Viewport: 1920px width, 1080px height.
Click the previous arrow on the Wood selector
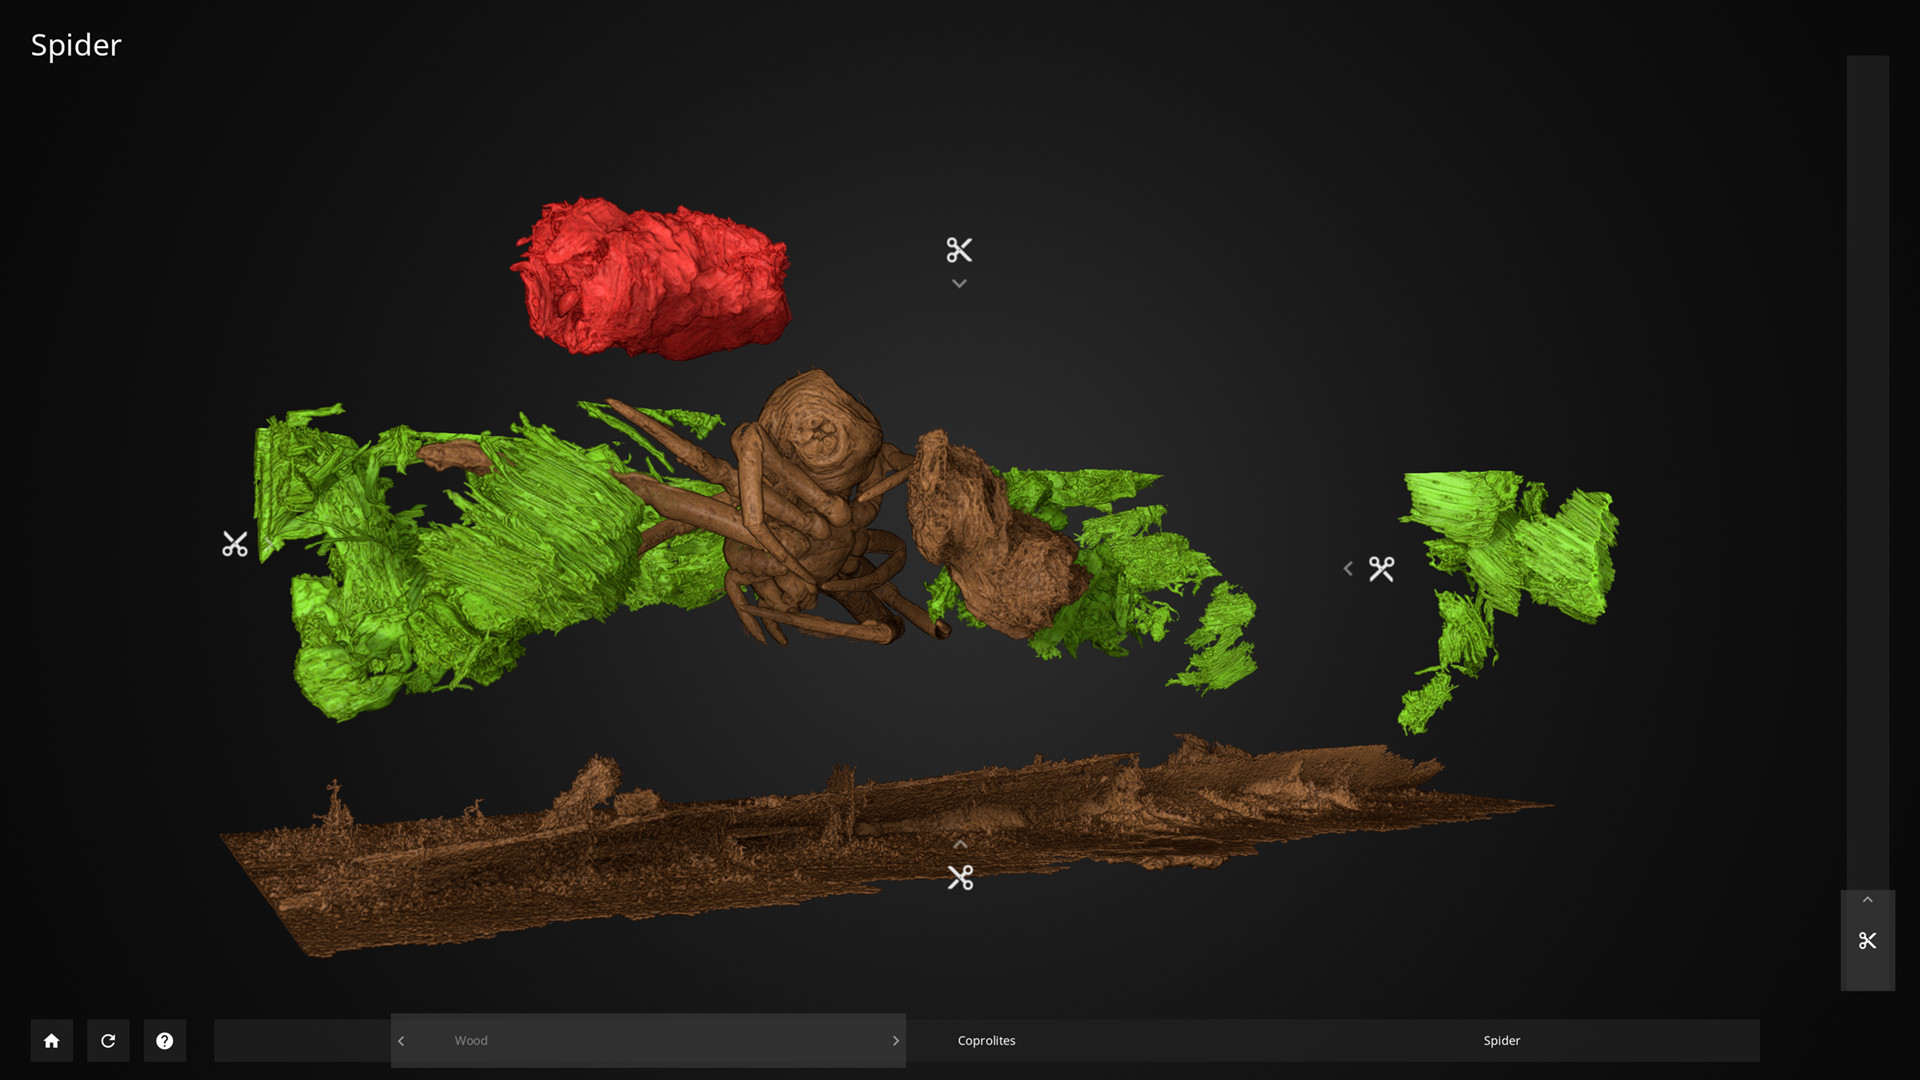[400, 1040]
